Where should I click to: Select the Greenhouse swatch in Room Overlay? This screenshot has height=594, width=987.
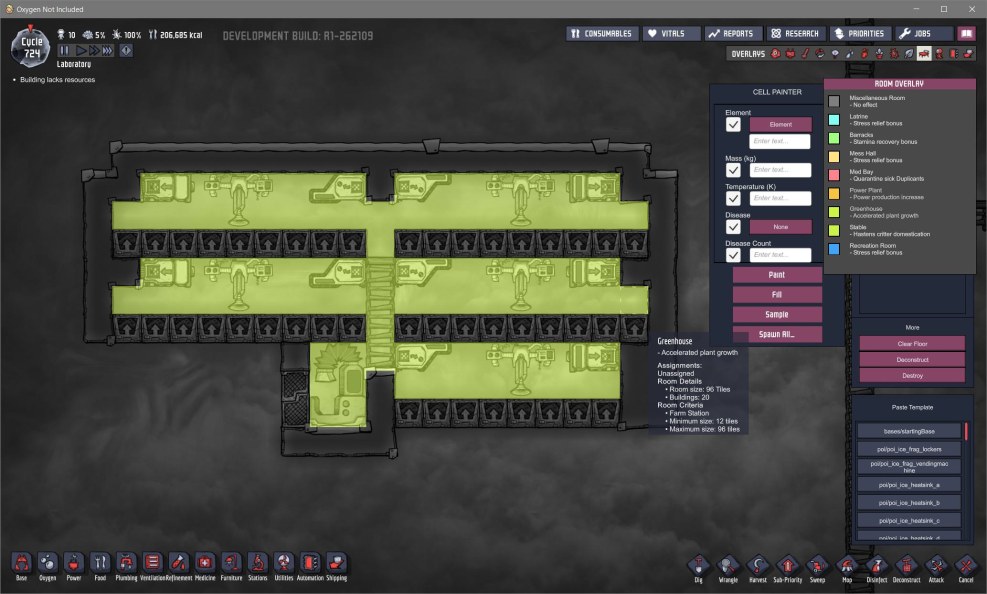click(833, 210)
